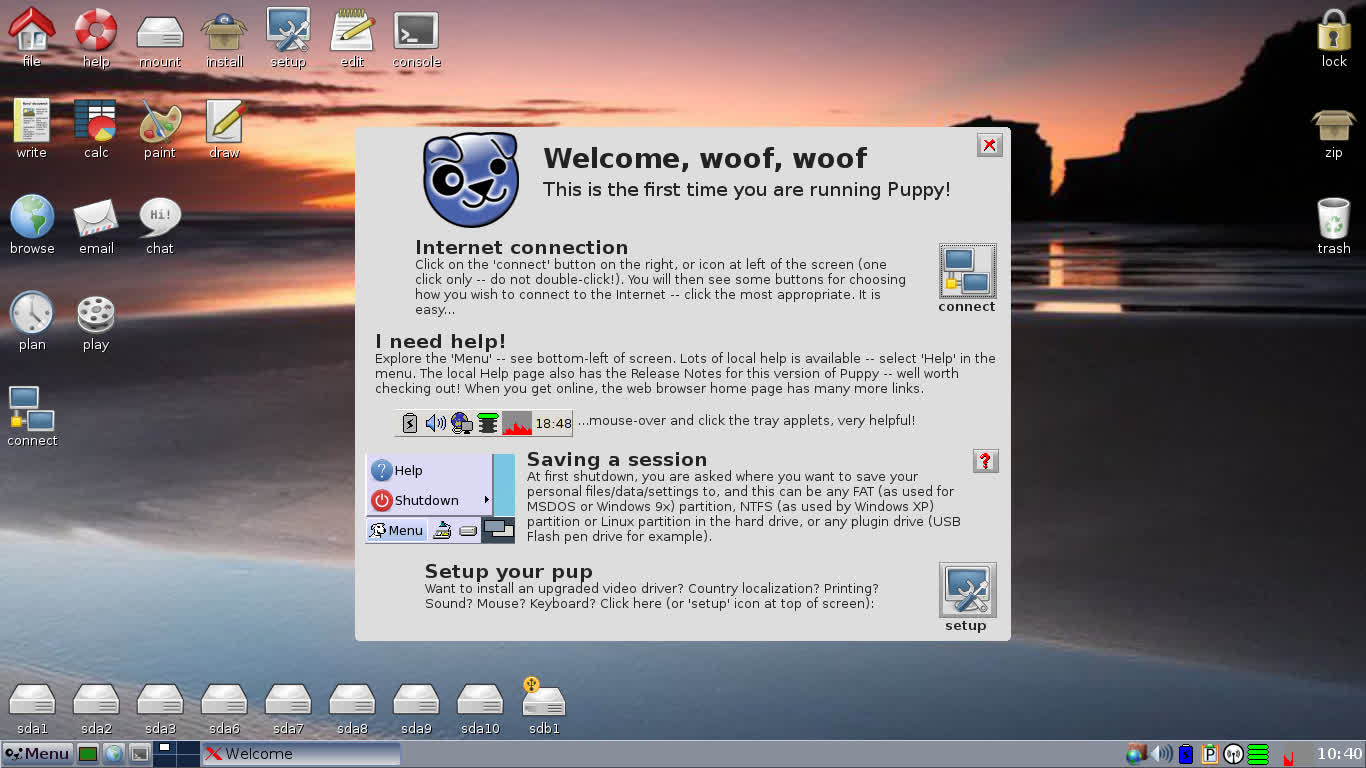Launch the paint palette icon
Image resolution: width=1366 pixels, height=768 pixels.
coord(160,121)
